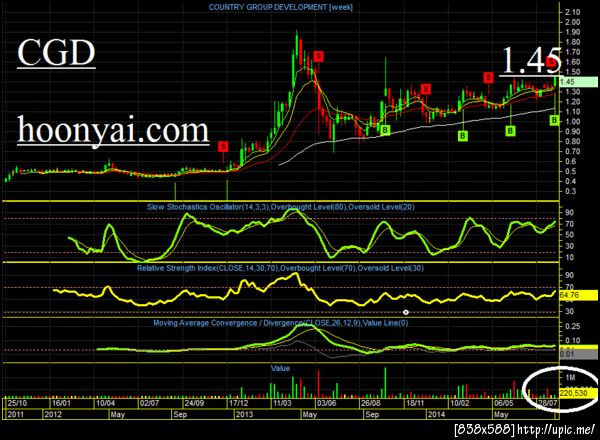Click the tall red volume bar above 03/06

tap(318, 384)
